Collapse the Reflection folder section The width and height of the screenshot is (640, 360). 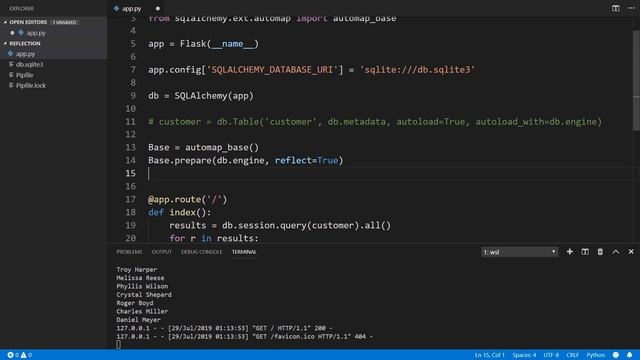click(5, 43)
